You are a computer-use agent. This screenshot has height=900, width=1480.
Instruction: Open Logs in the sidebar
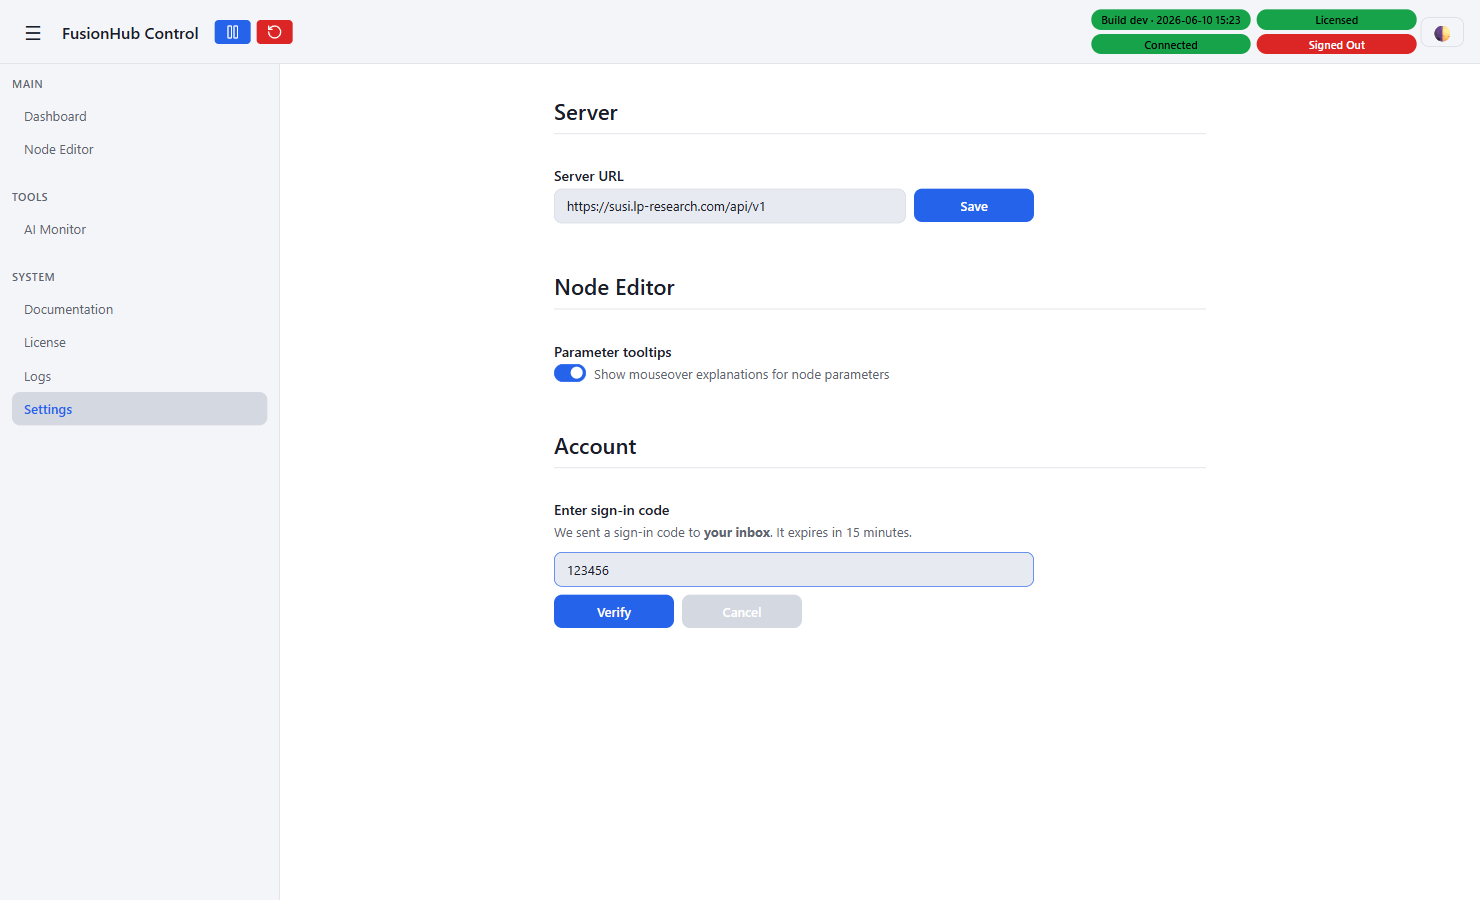139,376
